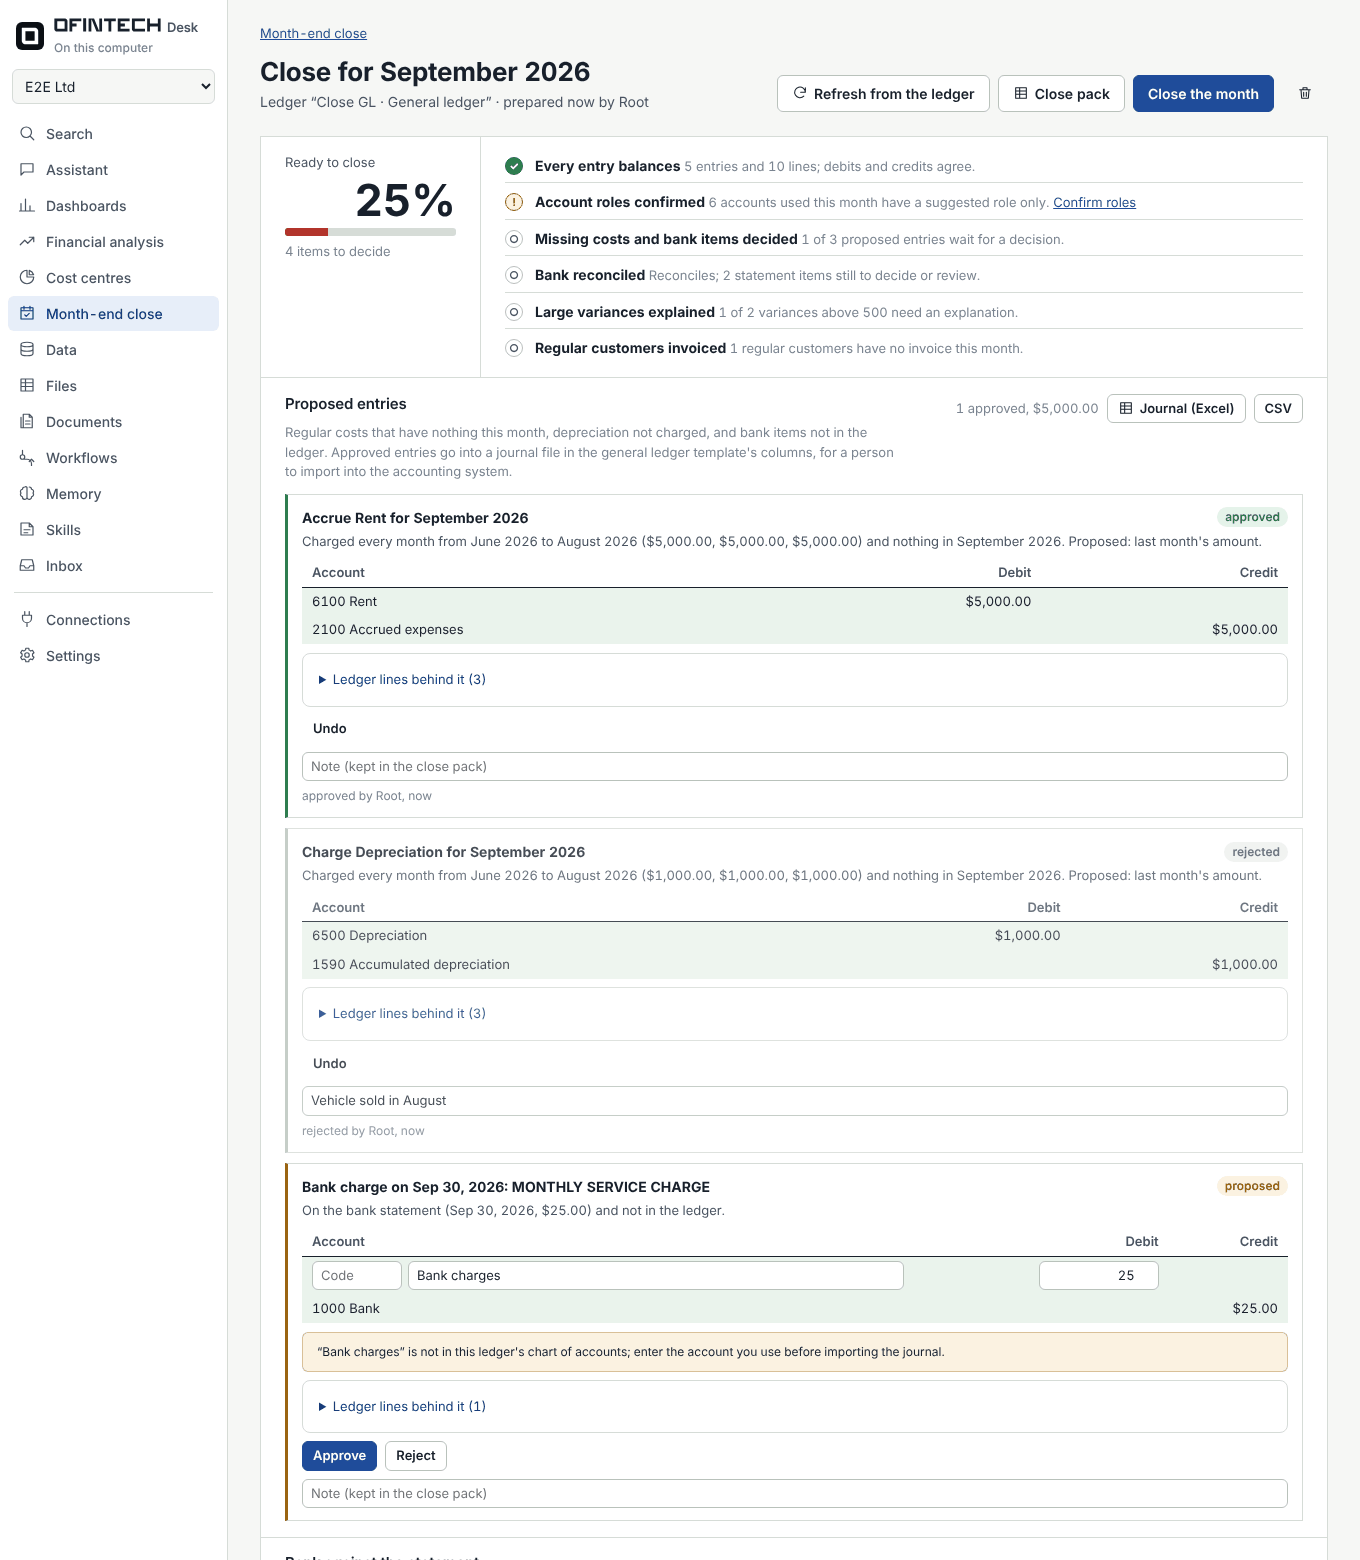The height and width of the screenshot is (1560, 1360).
Task: Click the Close the month button
Action: point(1203,94)
